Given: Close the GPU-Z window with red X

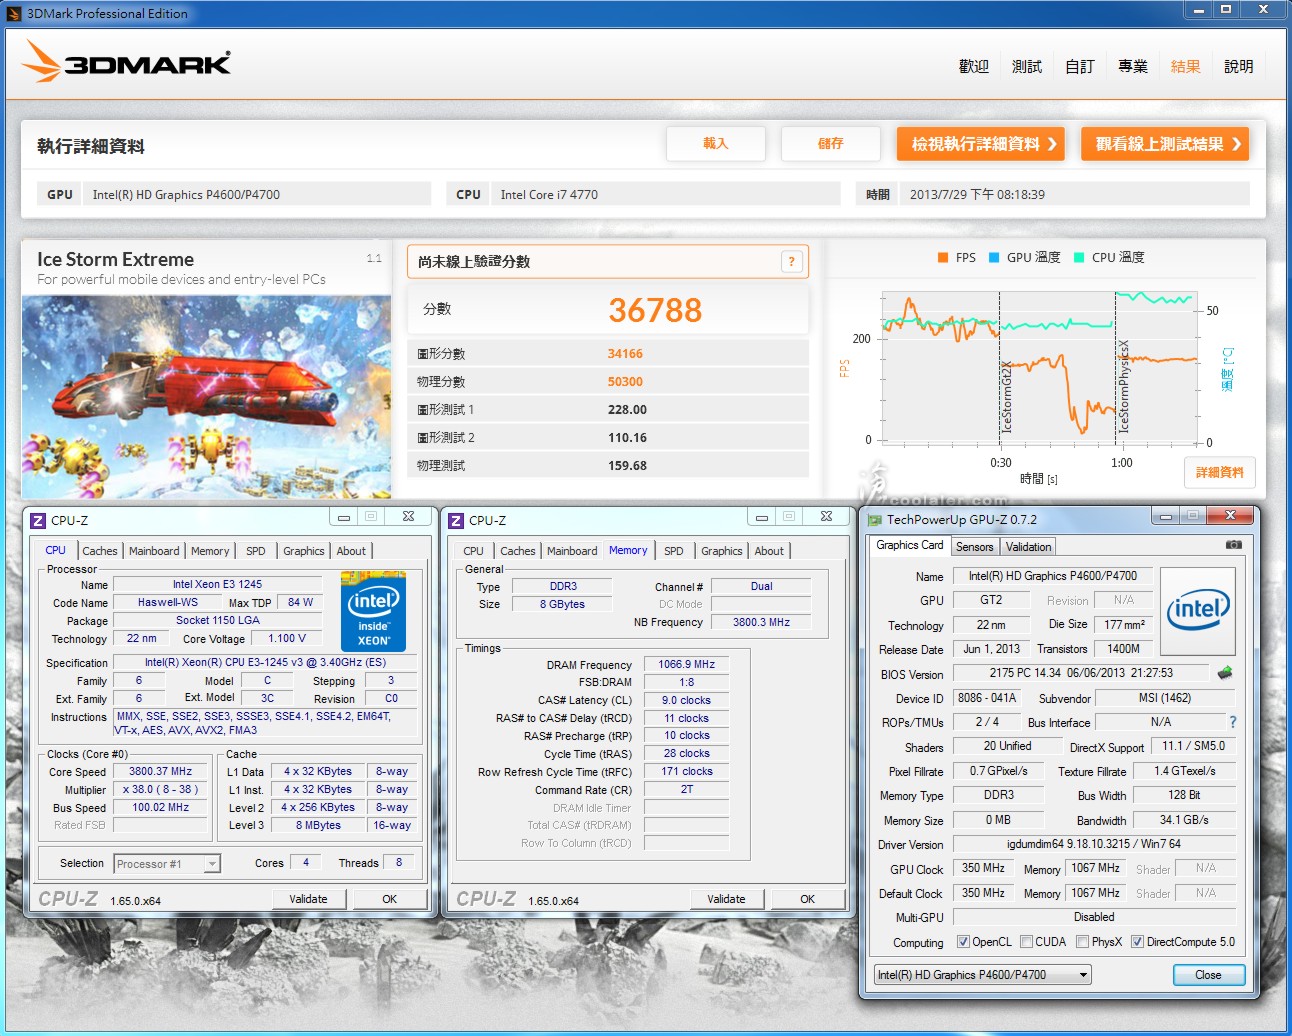Looking at the screenshot, I should coord(1230,516).
